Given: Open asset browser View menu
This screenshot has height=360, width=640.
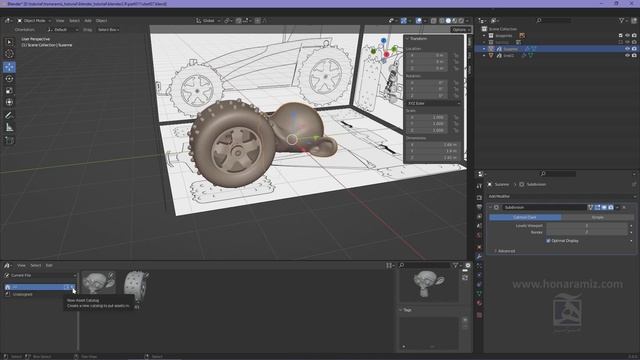Looking at the screenshot, I should [21, 265].
